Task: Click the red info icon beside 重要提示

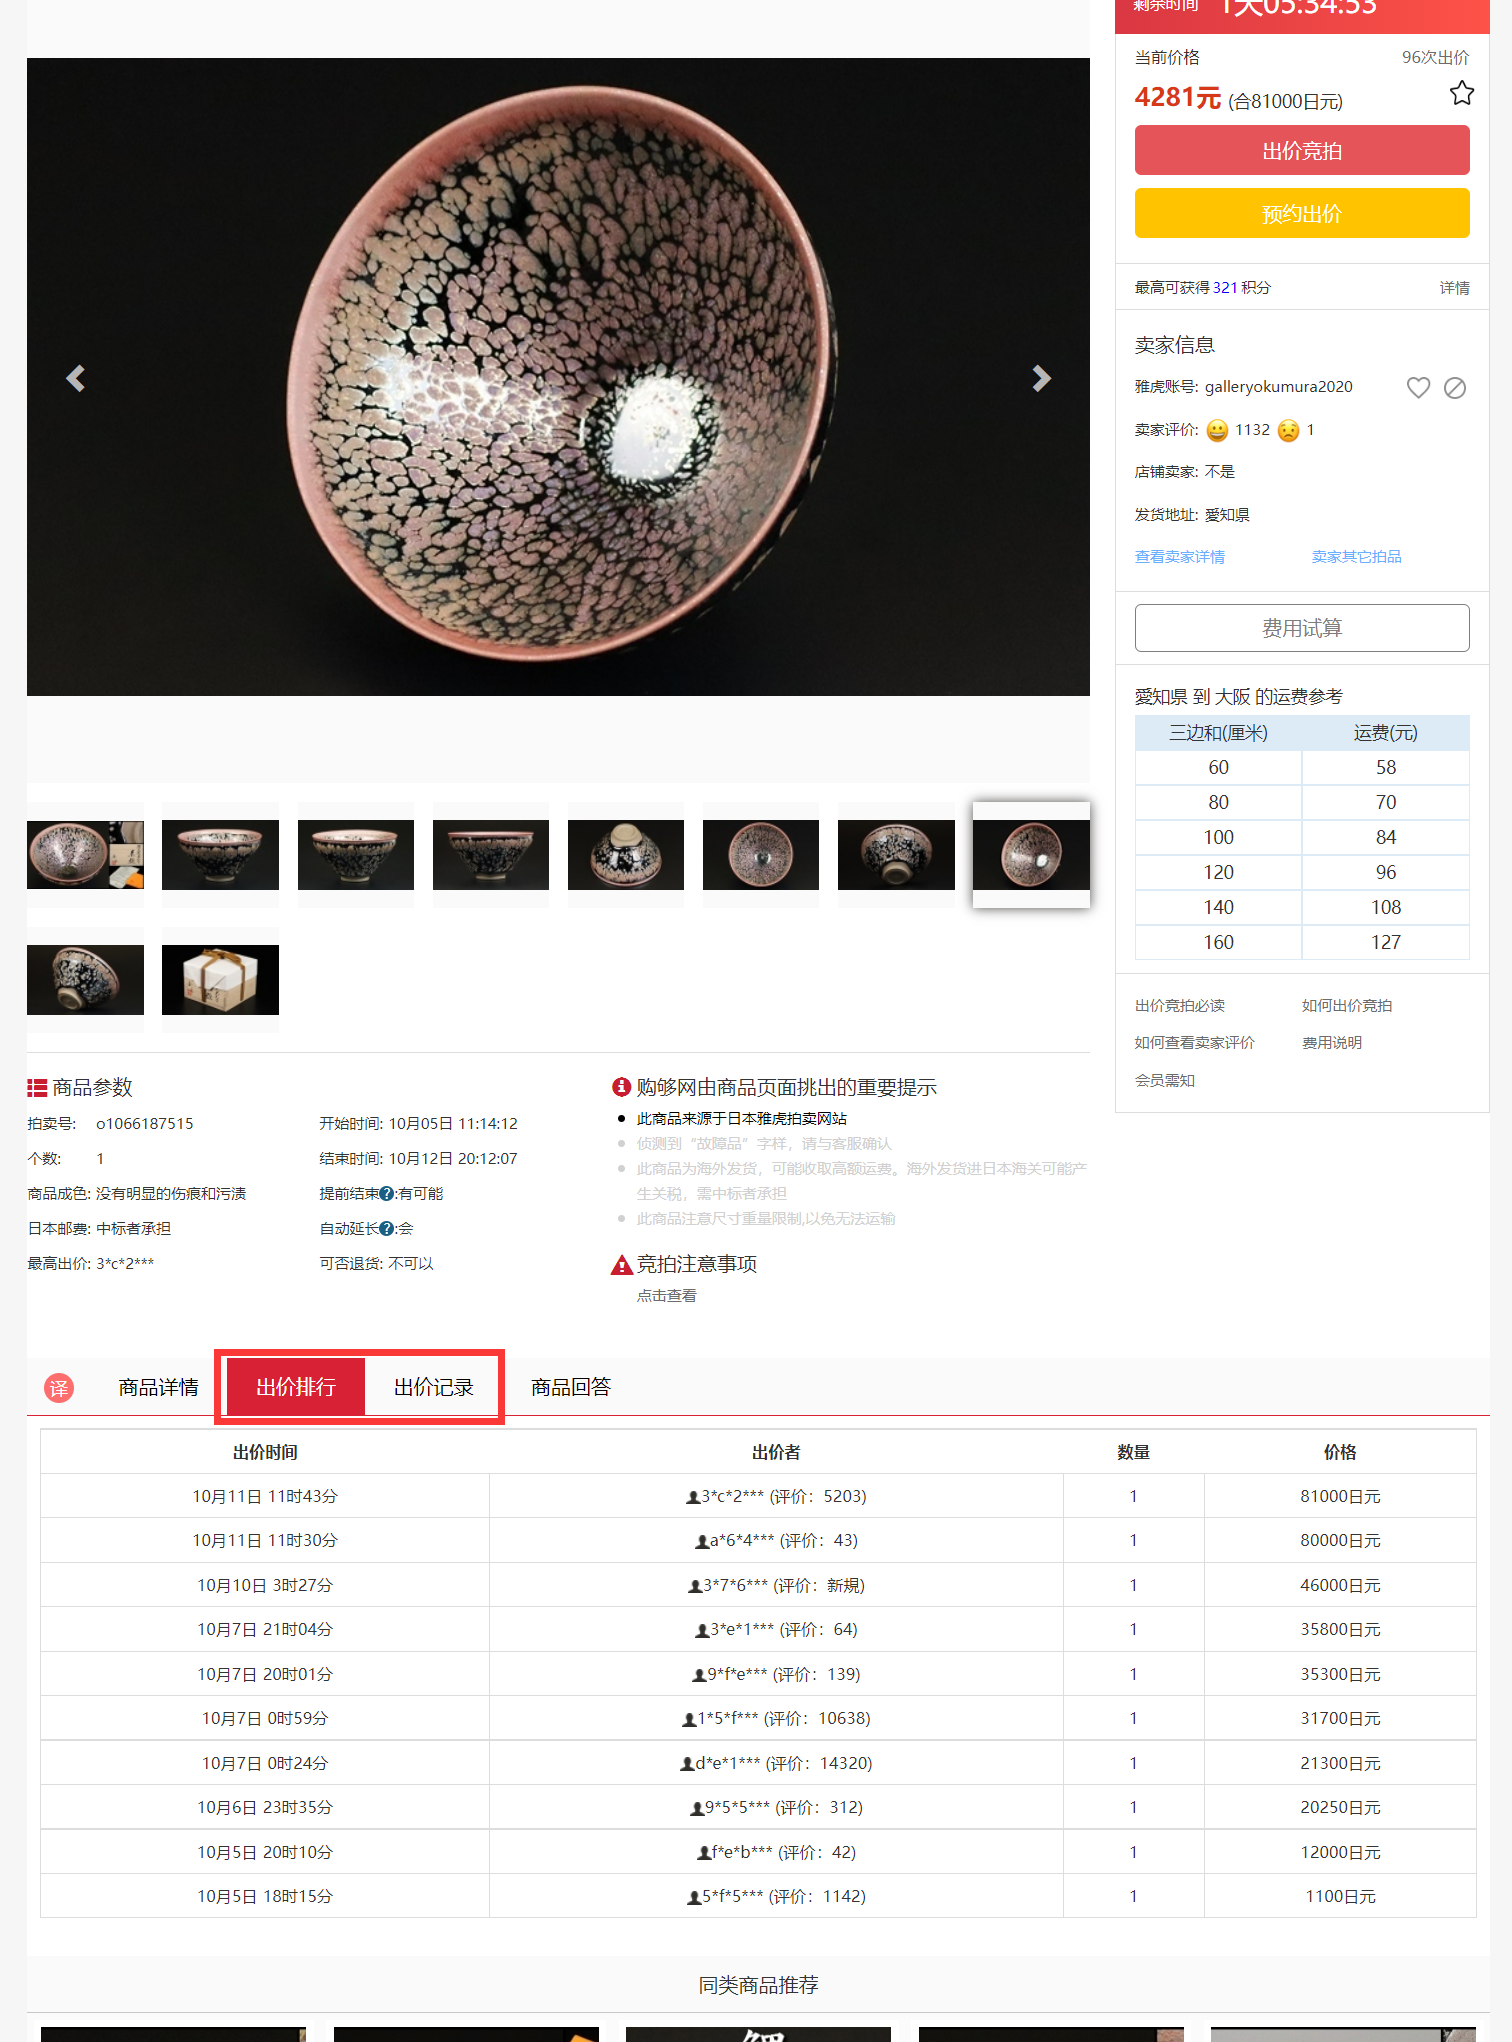Action: click(621, 1087)
